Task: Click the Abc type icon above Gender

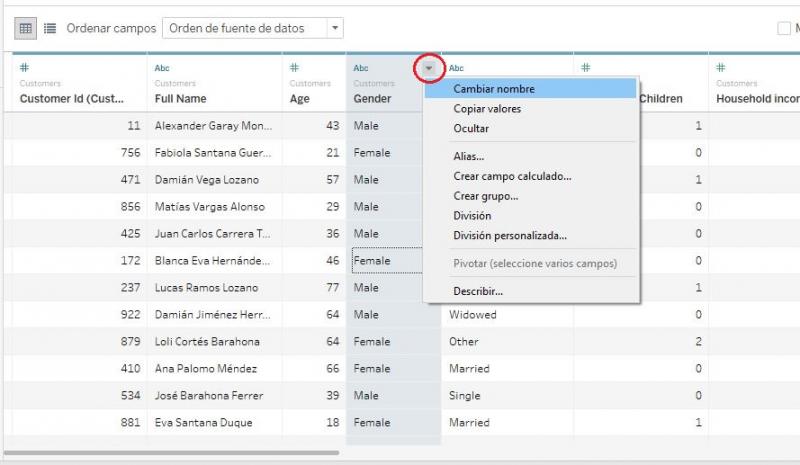Action: point(361,68)
